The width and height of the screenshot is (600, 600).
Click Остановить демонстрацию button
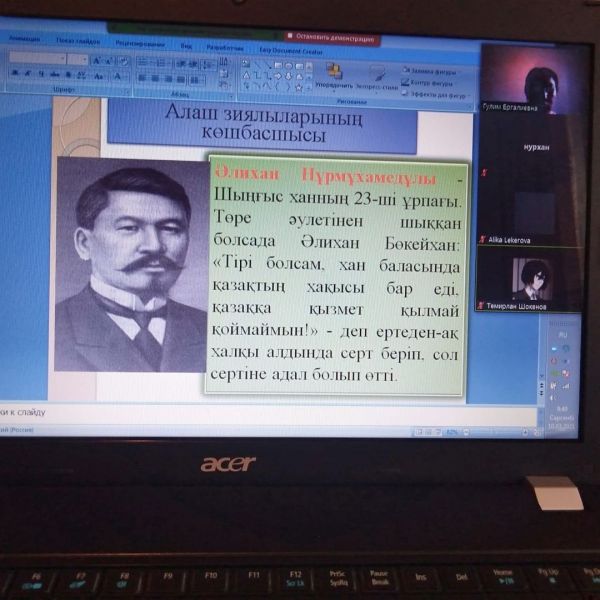(x=332, y=37)
